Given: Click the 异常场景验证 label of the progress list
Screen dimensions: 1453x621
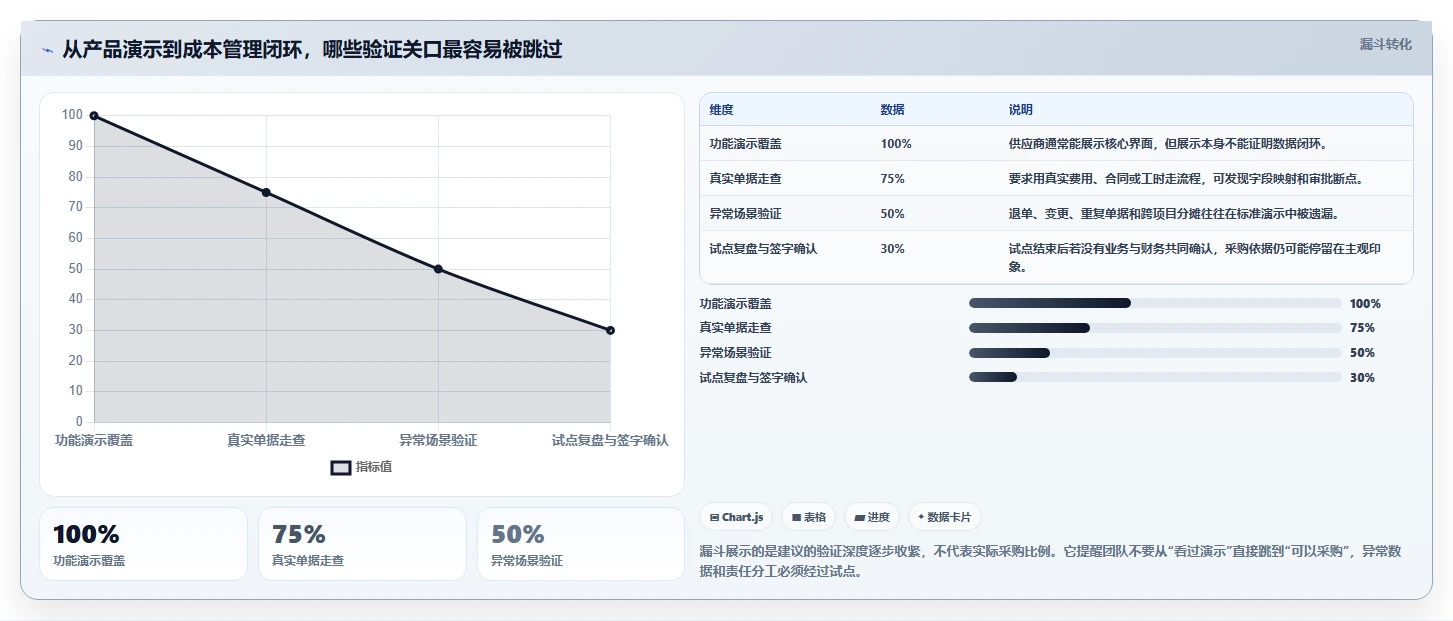Looking at the screenshot, I should [x=736, y=353].
